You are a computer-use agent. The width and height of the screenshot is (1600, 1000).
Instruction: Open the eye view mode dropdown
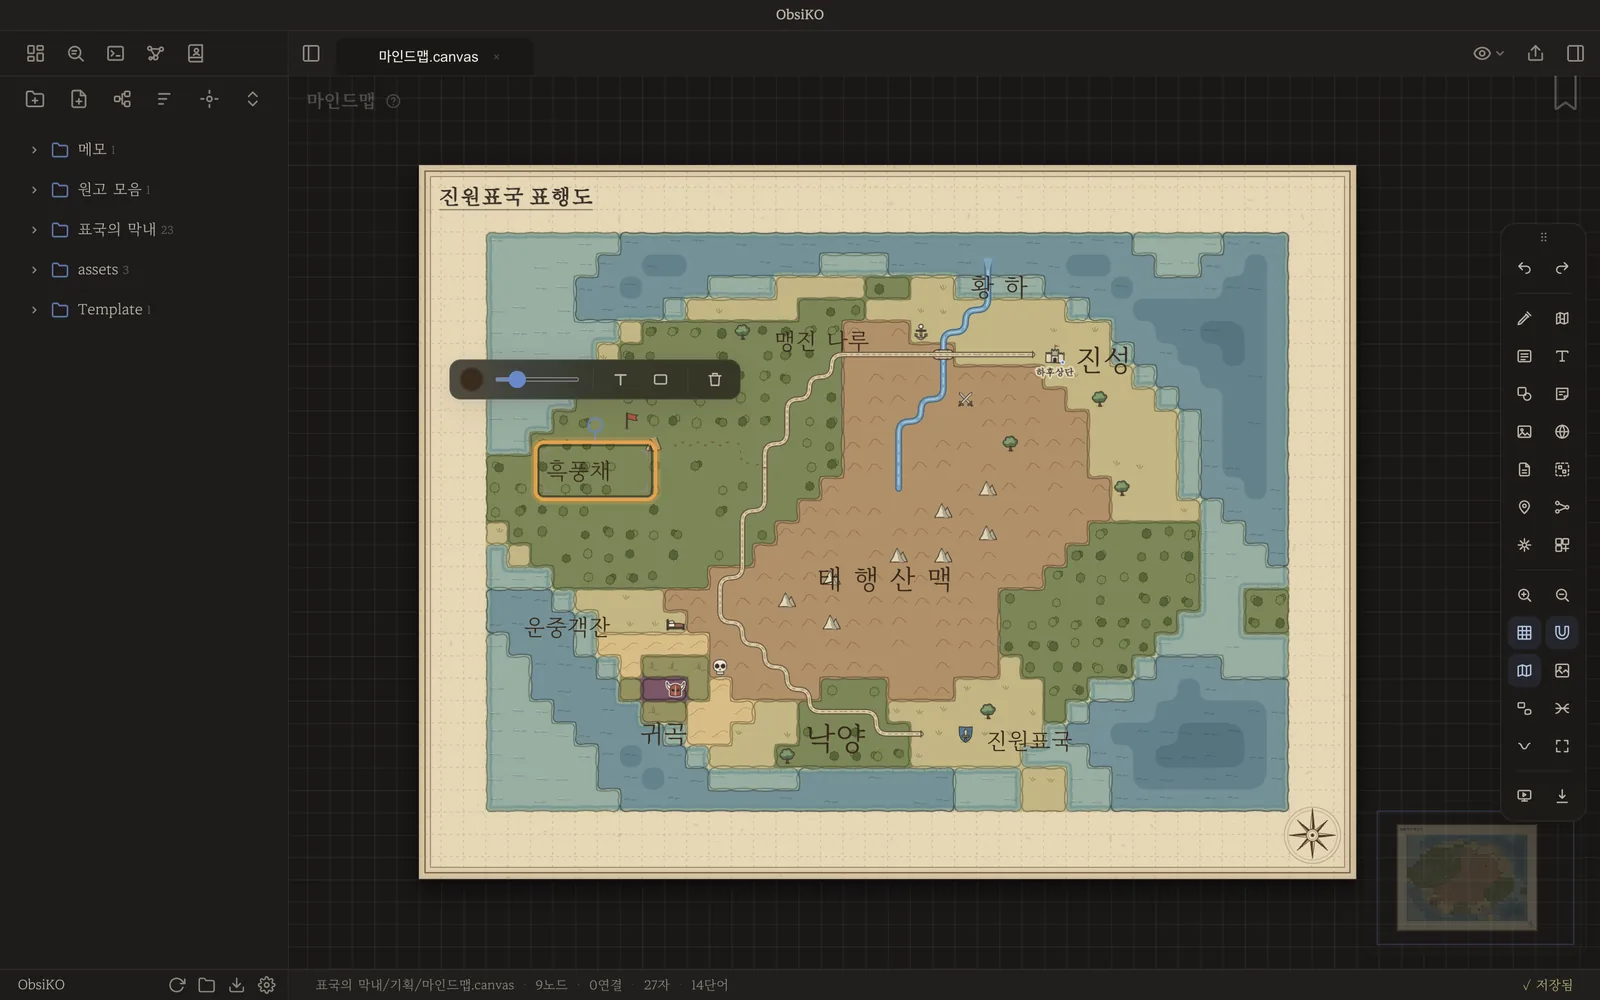pos(1488,53)
